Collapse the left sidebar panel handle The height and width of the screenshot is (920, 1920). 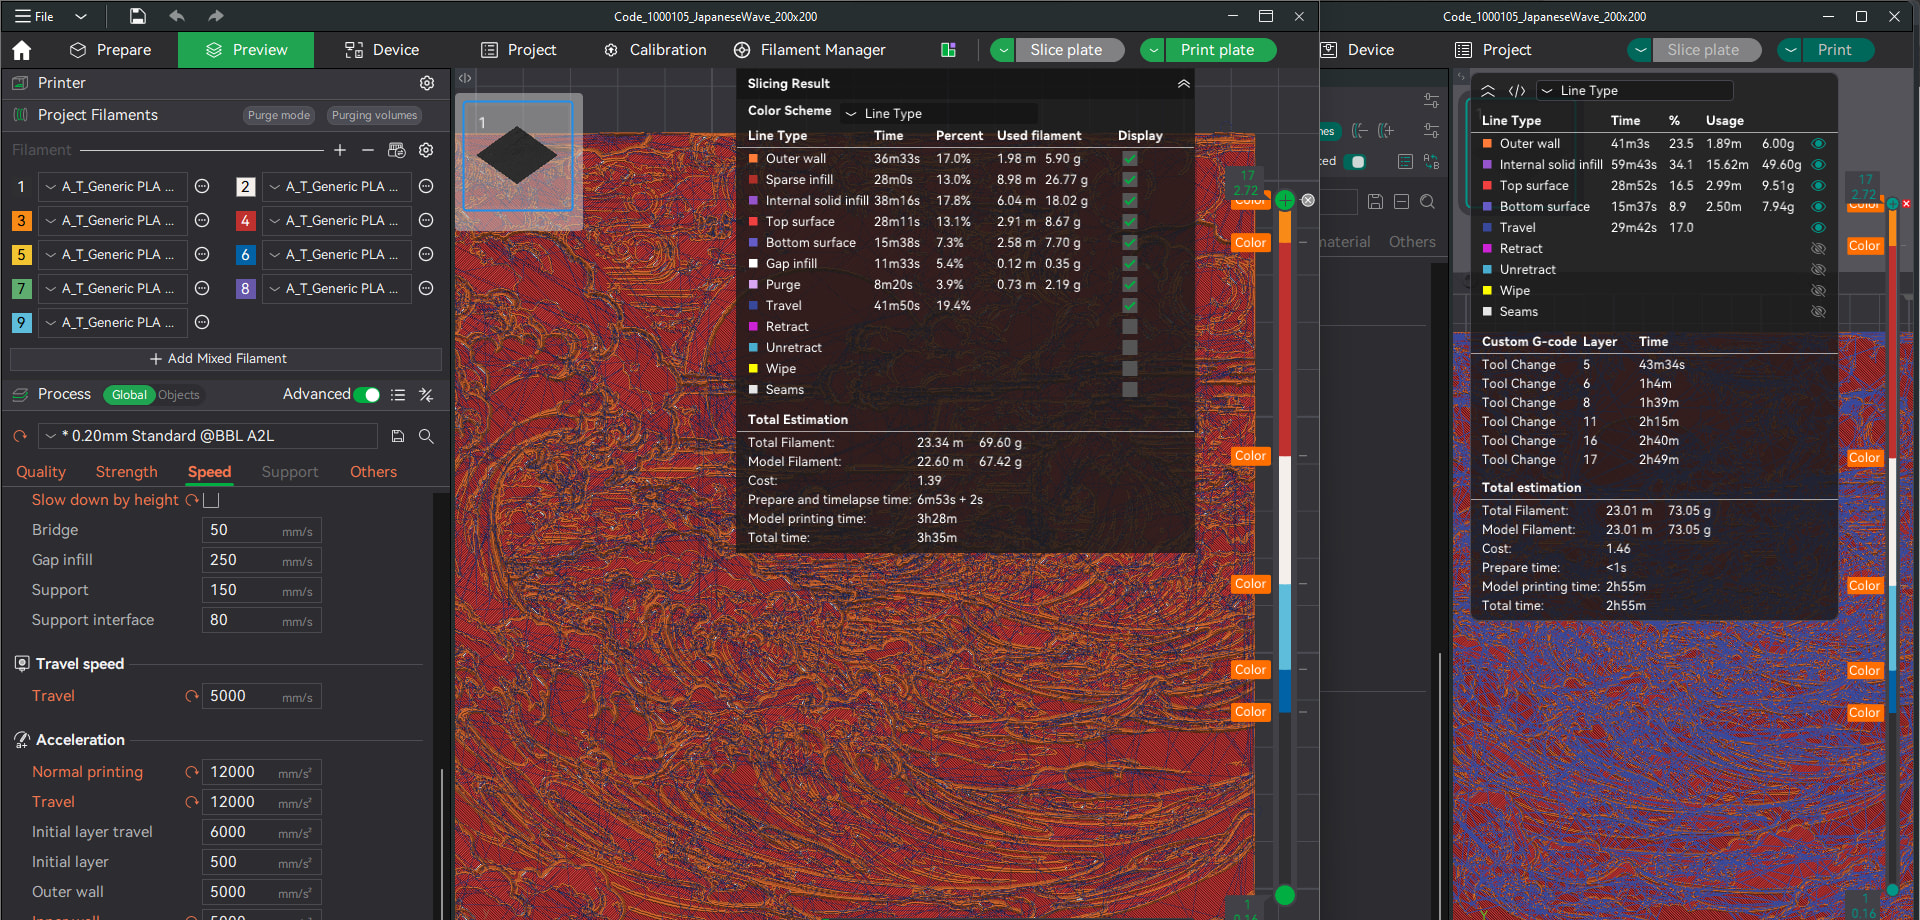click(465, 78)
